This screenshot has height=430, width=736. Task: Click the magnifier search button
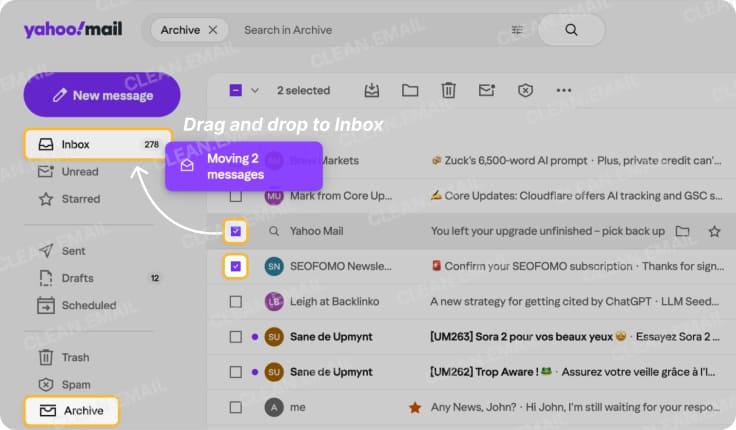click(x=571, y=30)
